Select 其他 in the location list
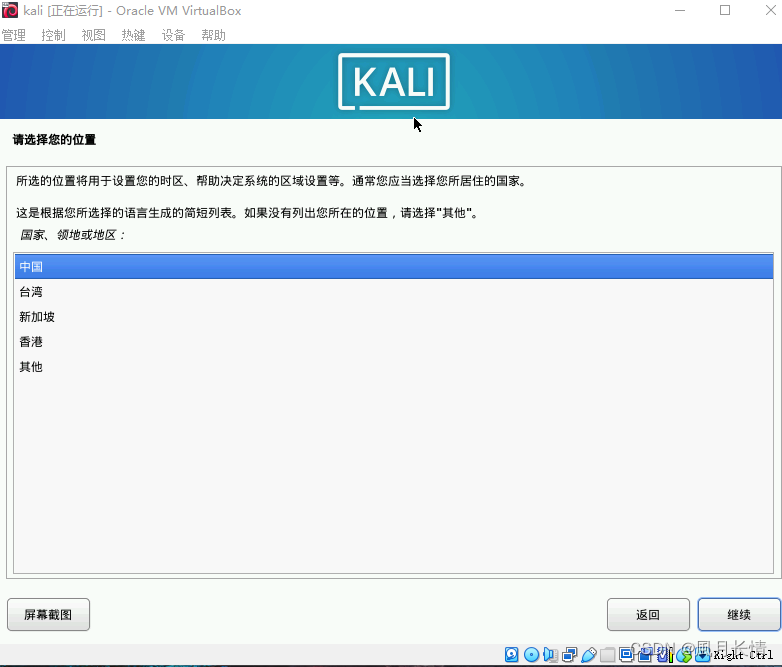 pyautogui.click(x=394, y=367)
